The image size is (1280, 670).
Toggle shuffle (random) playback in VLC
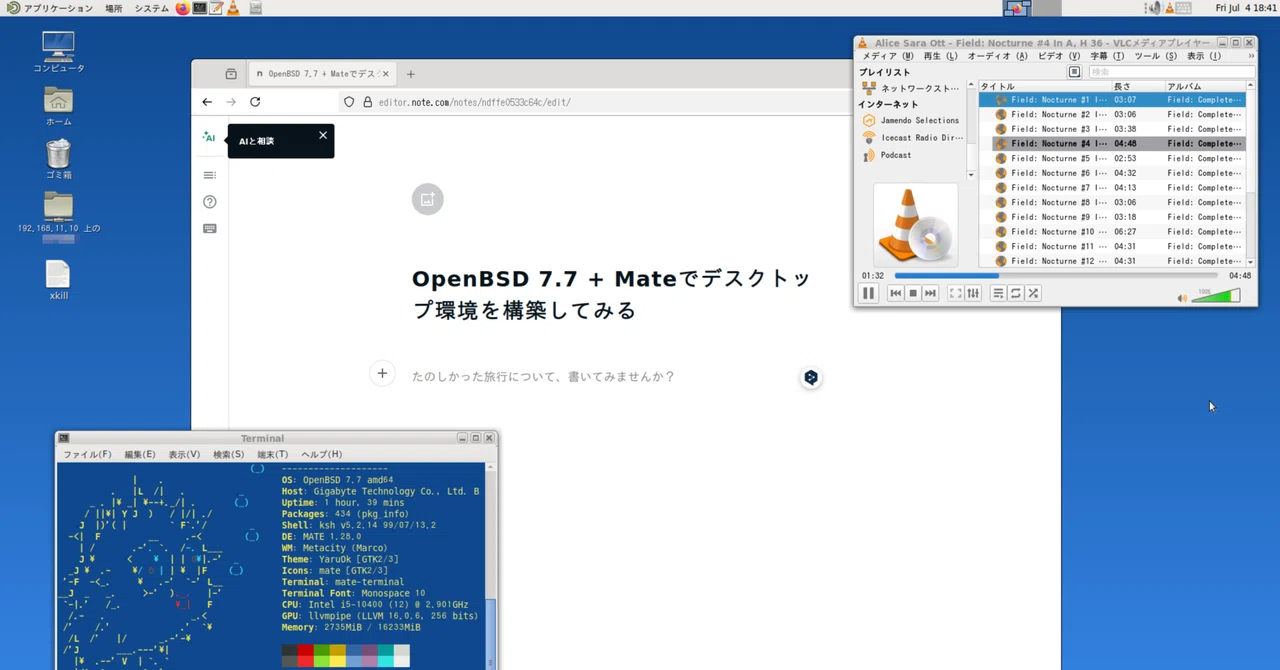tap(1033, 293)
